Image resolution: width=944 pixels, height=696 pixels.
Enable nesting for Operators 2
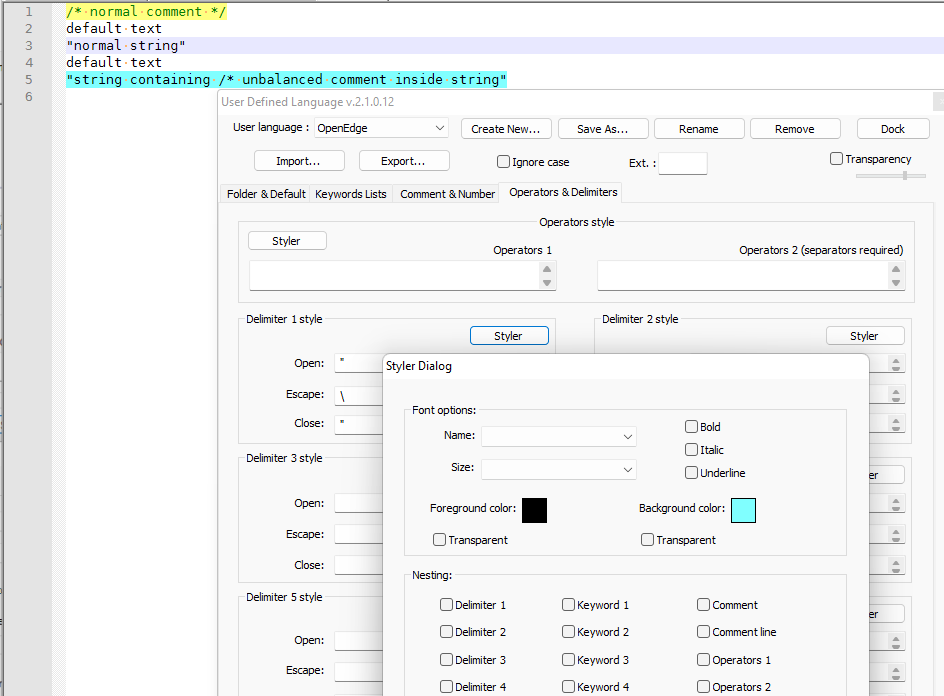coord(703,686)
